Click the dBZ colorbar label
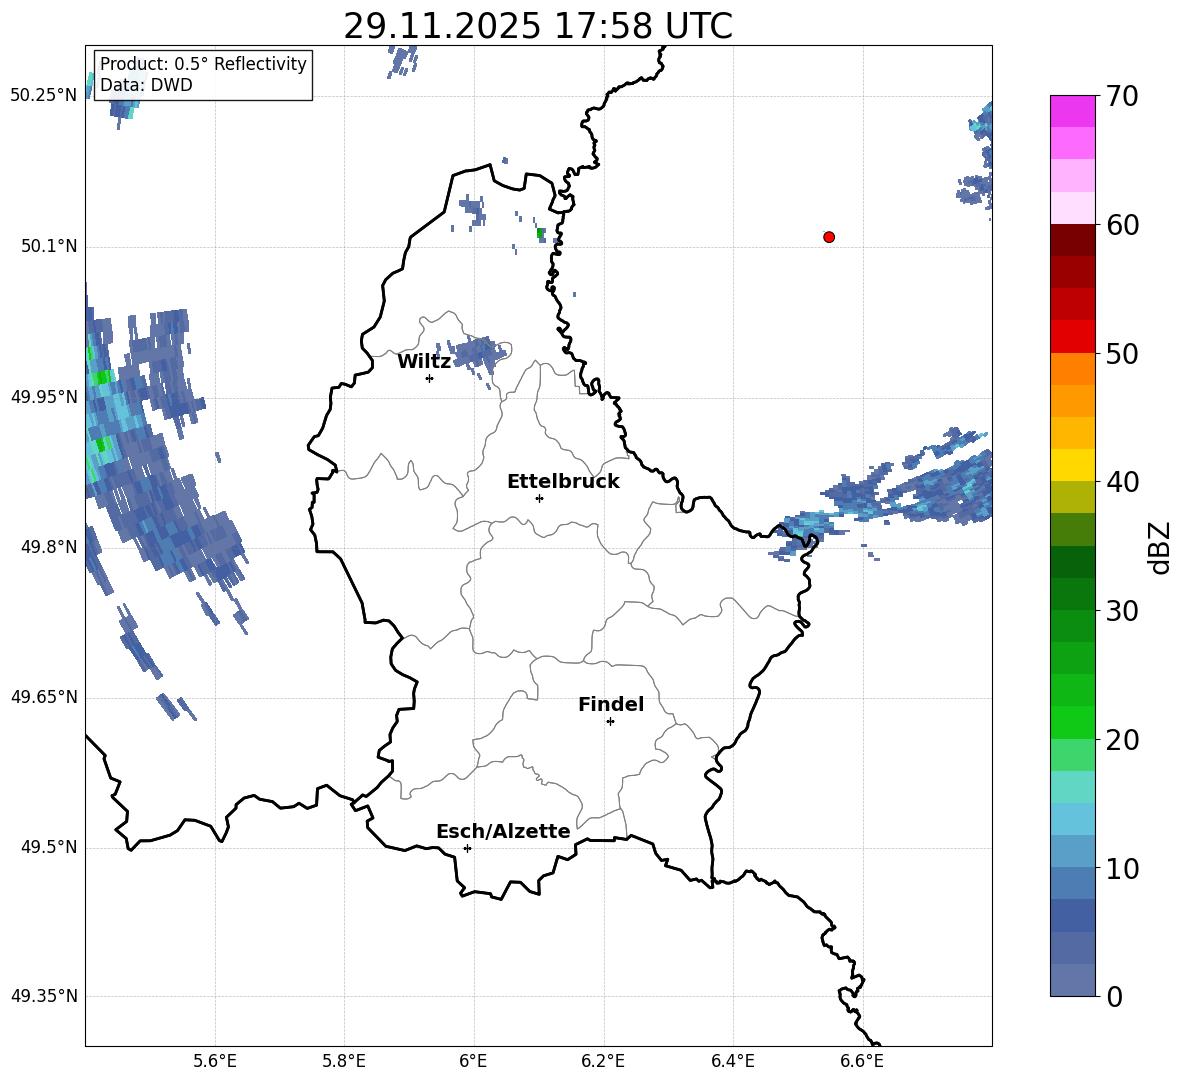The image size is (1184, 1081). click(1160, 548)
